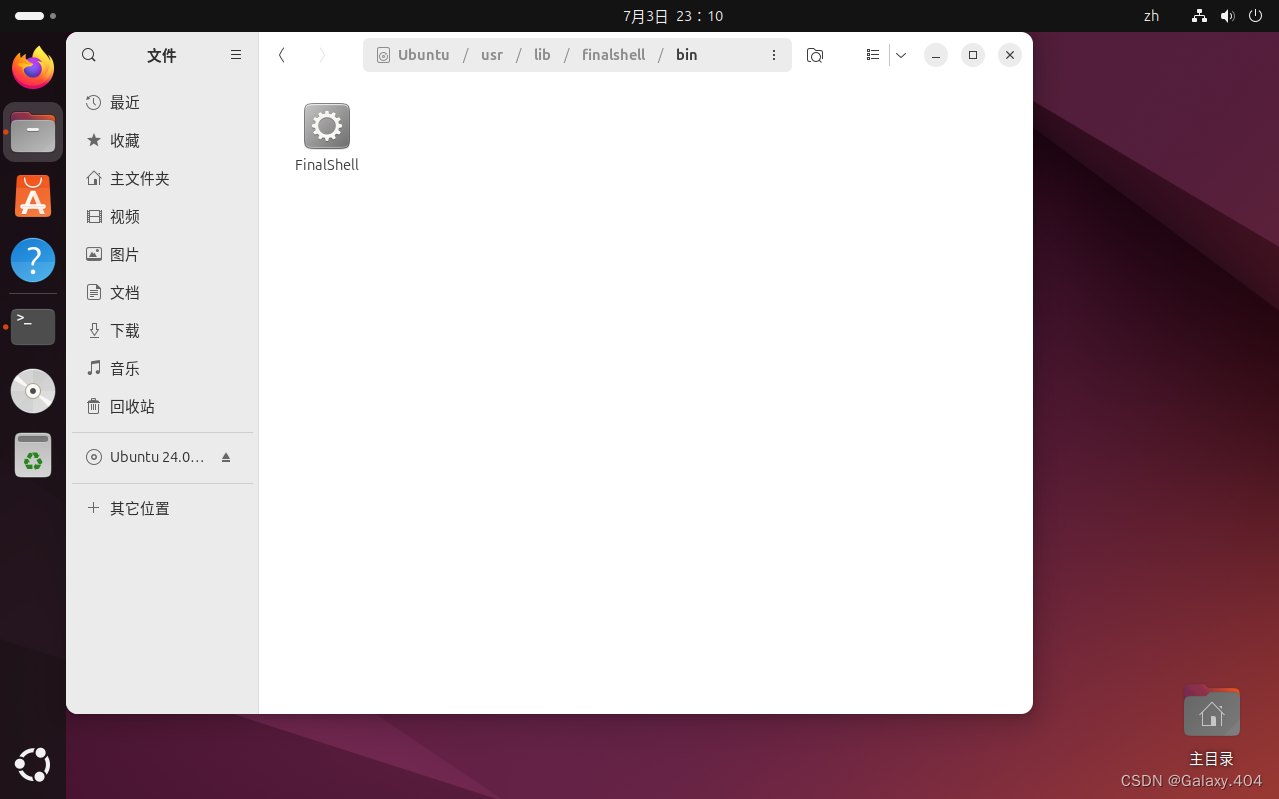Open the 回收站 (Trash) in the sidebar
This screenshot has height=799, width=1279.
130,406
